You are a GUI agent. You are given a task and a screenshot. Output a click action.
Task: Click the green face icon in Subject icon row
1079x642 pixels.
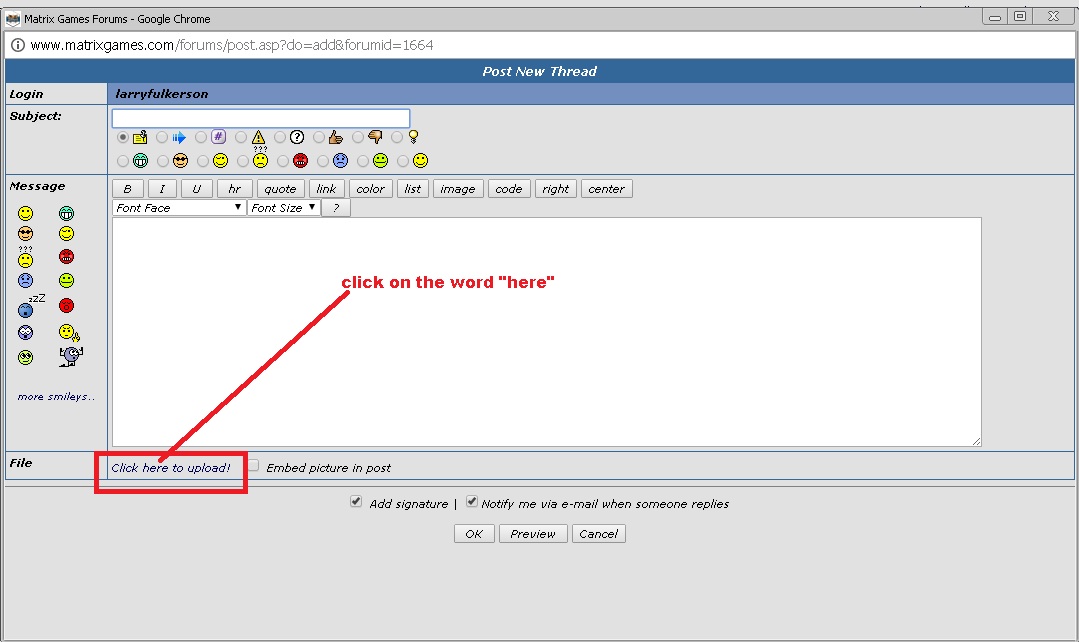(380, 161)
